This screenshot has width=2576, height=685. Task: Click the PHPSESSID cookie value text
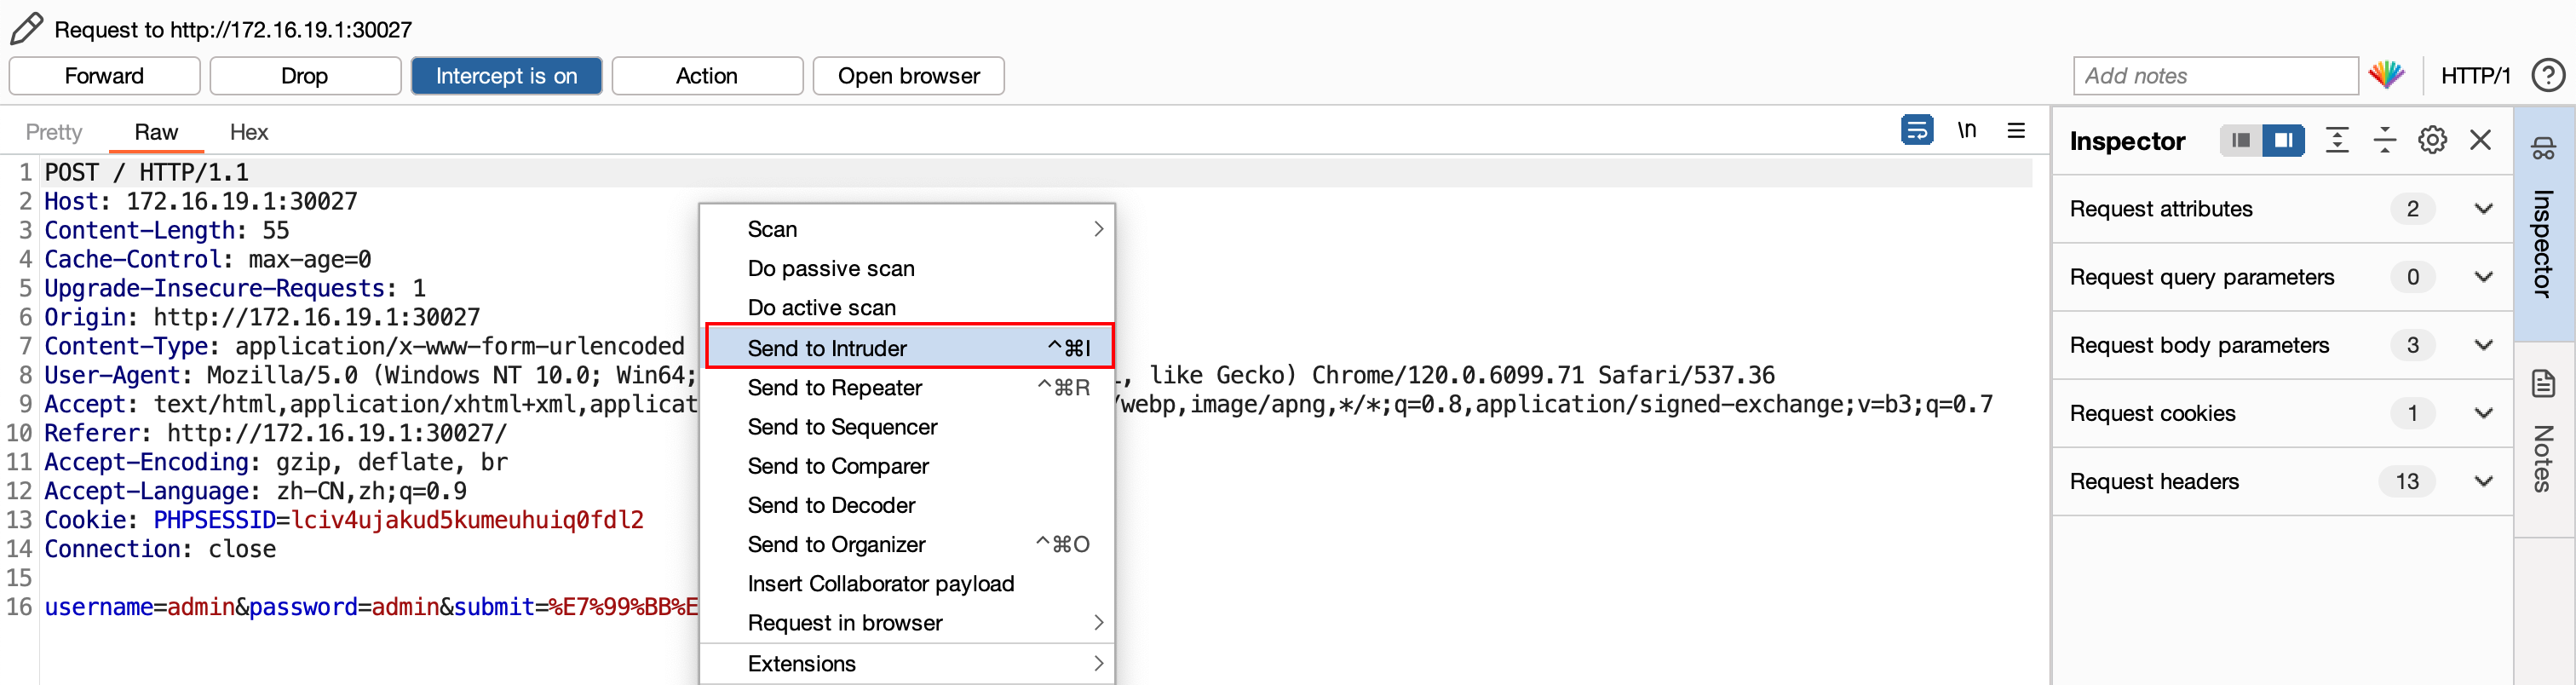click(x=467, y=520)
